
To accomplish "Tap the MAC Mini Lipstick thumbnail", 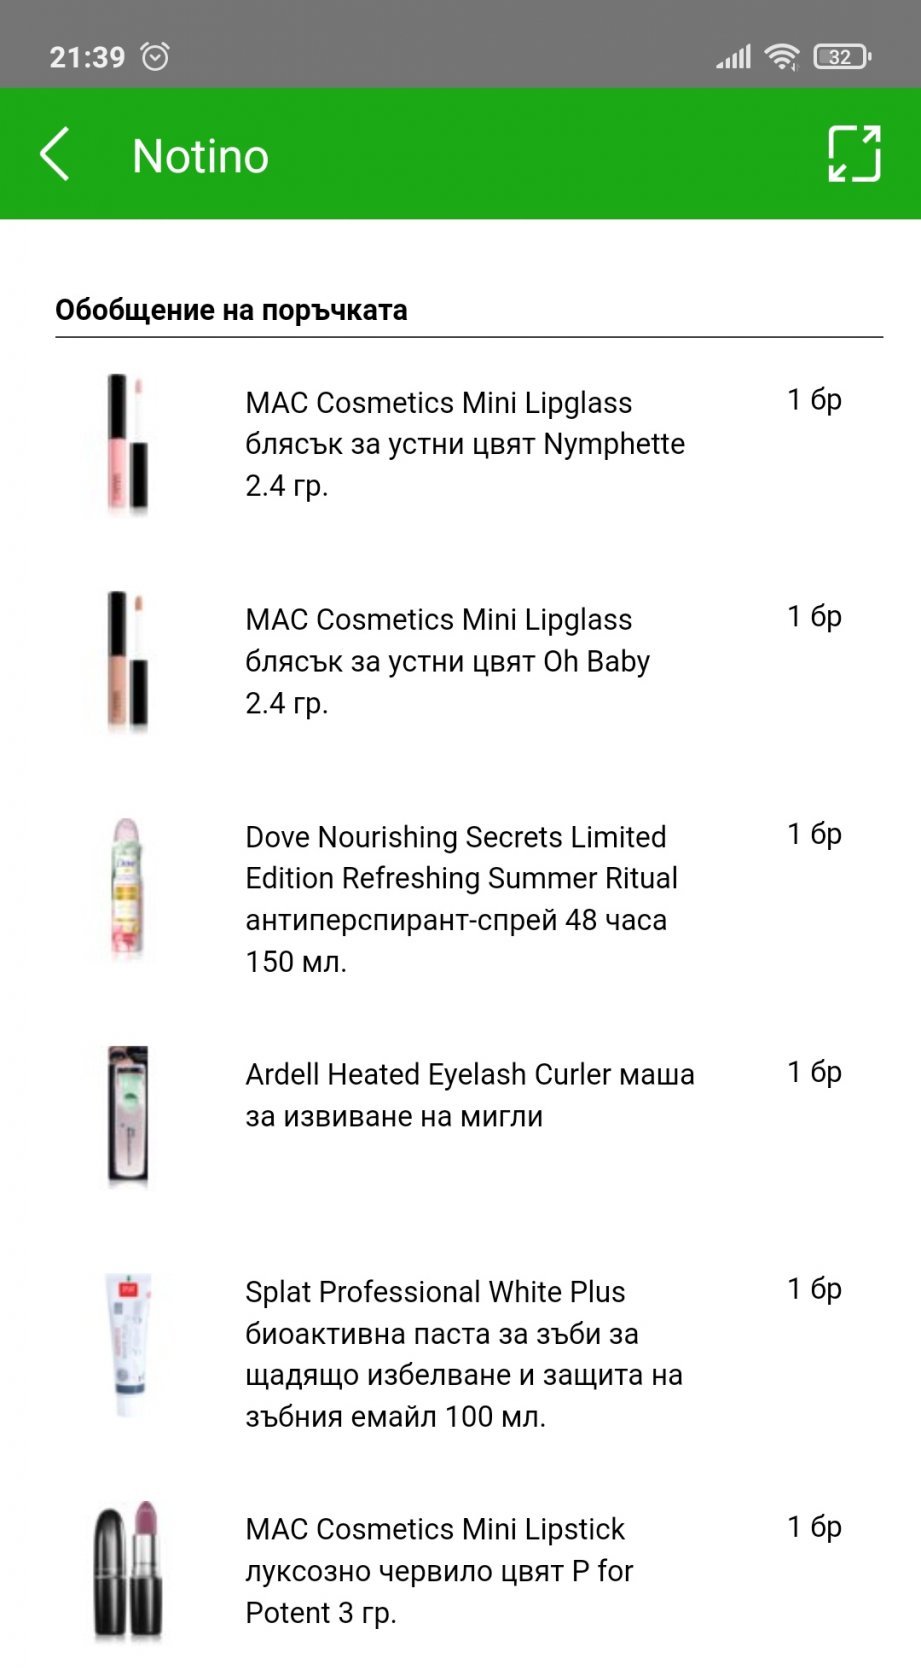I will tap(128, 1571).
